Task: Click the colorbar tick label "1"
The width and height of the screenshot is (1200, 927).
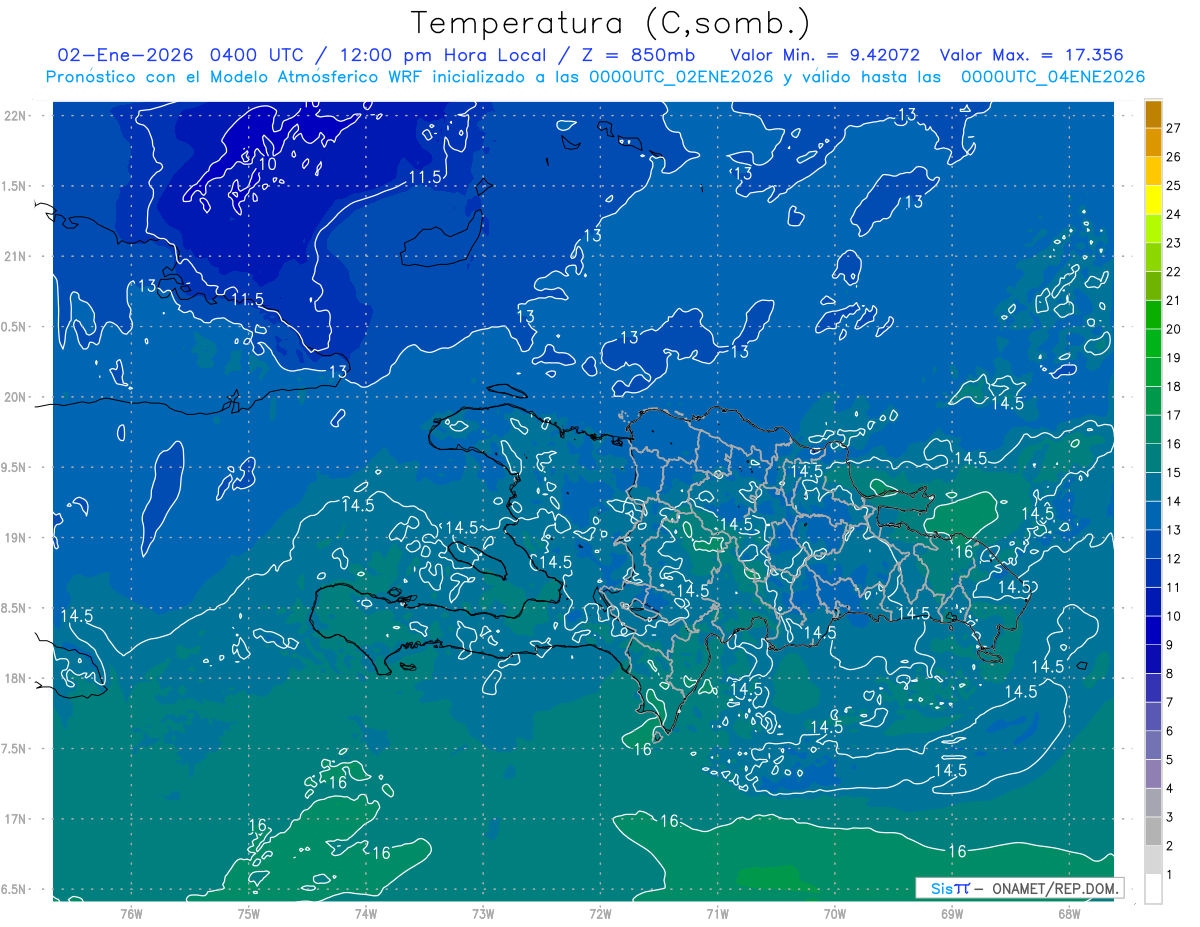Action: coord(1169,875)
